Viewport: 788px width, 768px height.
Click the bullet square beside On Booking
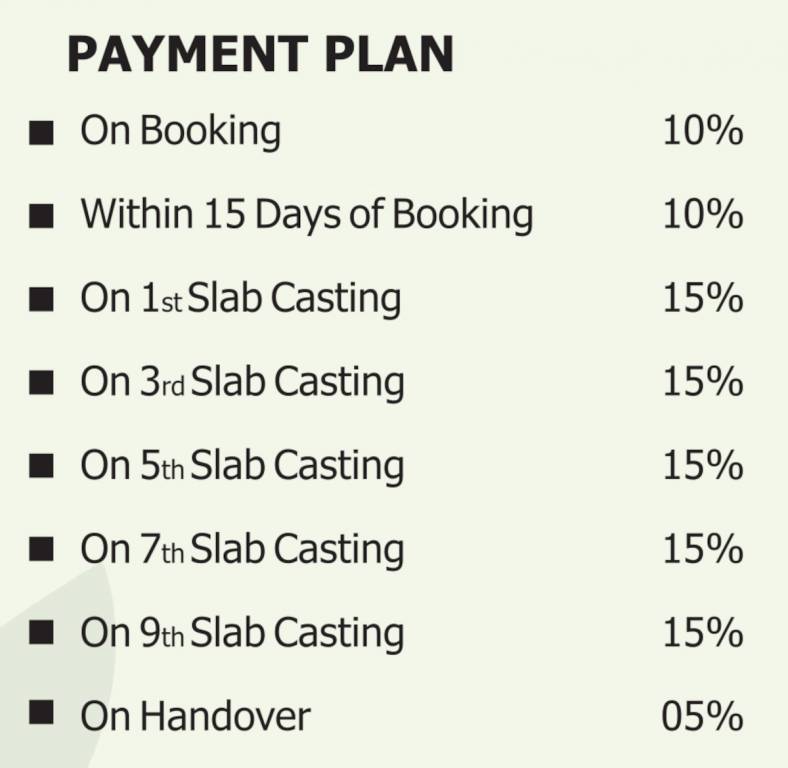click(x=41, y=132)
